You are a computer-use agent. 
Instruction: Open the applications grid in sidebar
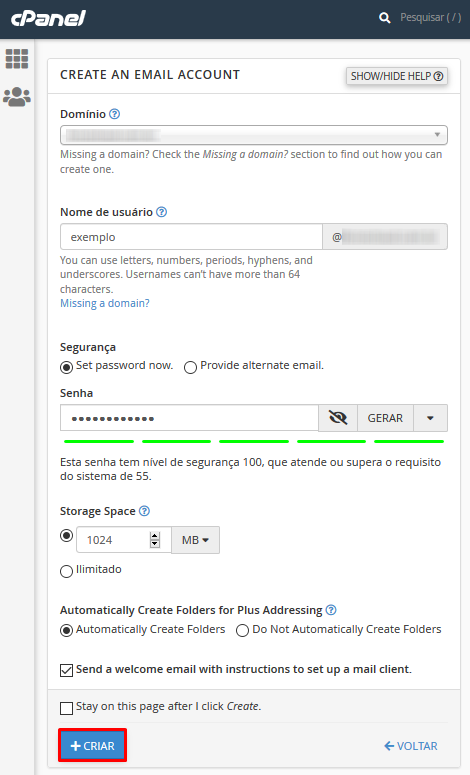pos(17,59)
